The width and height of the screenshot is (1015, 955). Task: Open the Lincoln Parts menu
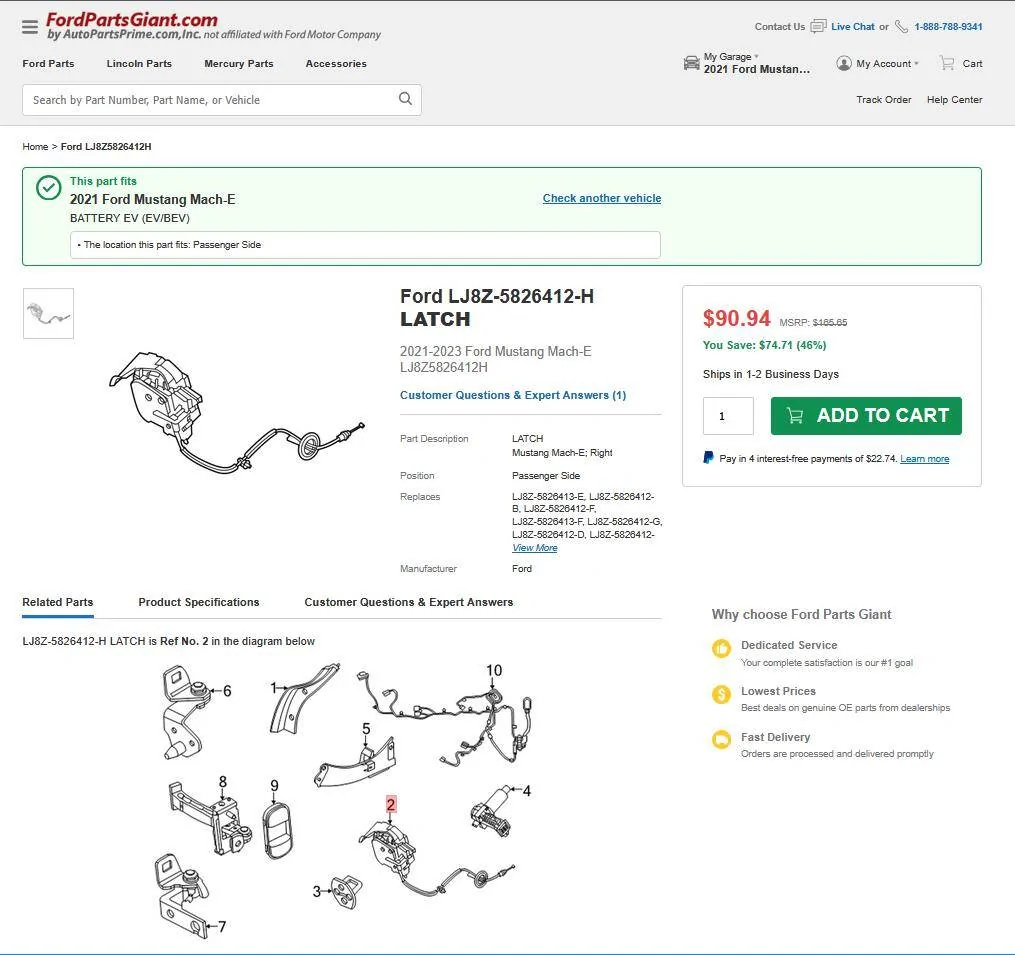pyautogui.click(x=139, y=63)
